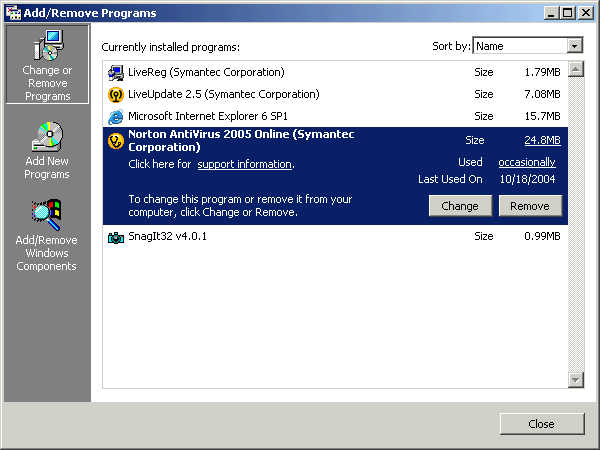Open Add/Remove Windows Components icon
600x450 pixels.
(x=47, y=214)
